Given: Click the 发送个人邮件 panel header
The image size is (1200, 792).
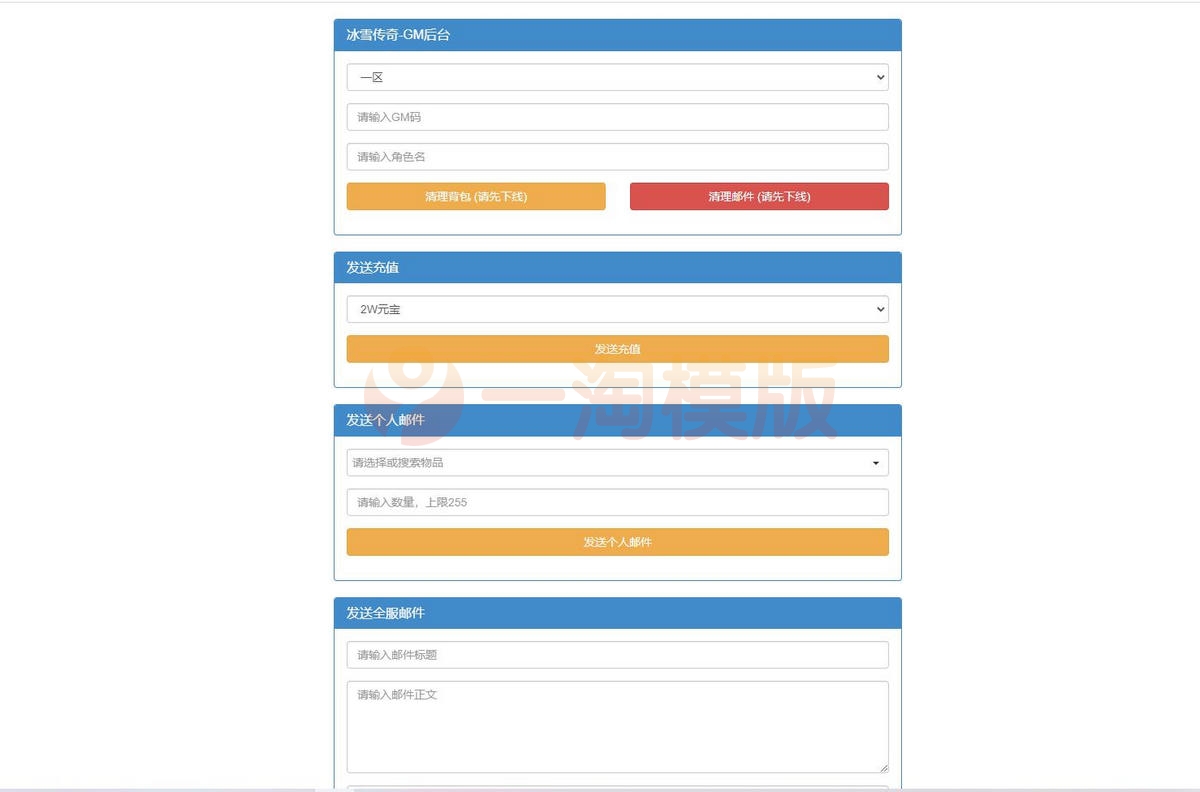Looking at the screenshot, I should pyautogui.click(x=617, y=420).
